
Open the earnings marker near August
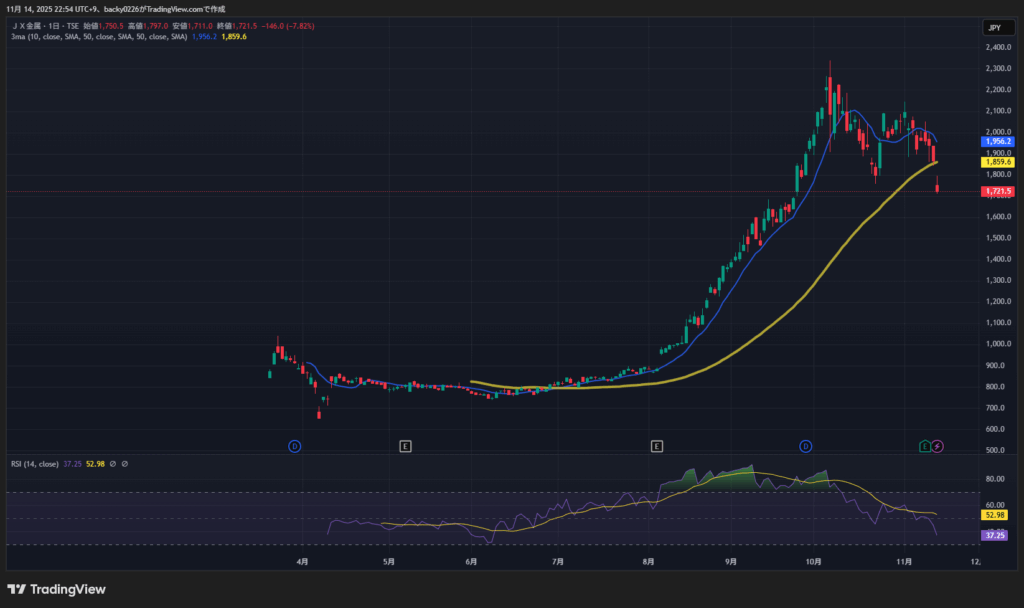(656, 445)
